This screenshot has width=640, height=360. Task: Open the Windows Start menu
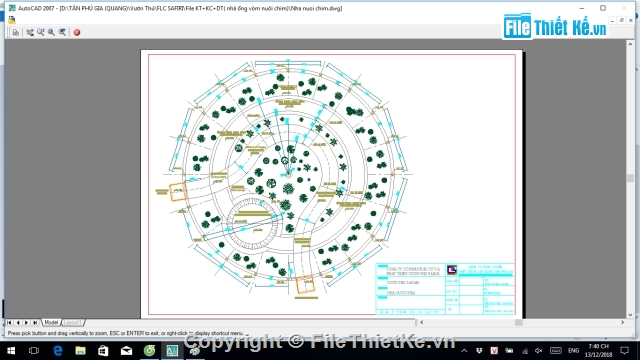point(11,351)
